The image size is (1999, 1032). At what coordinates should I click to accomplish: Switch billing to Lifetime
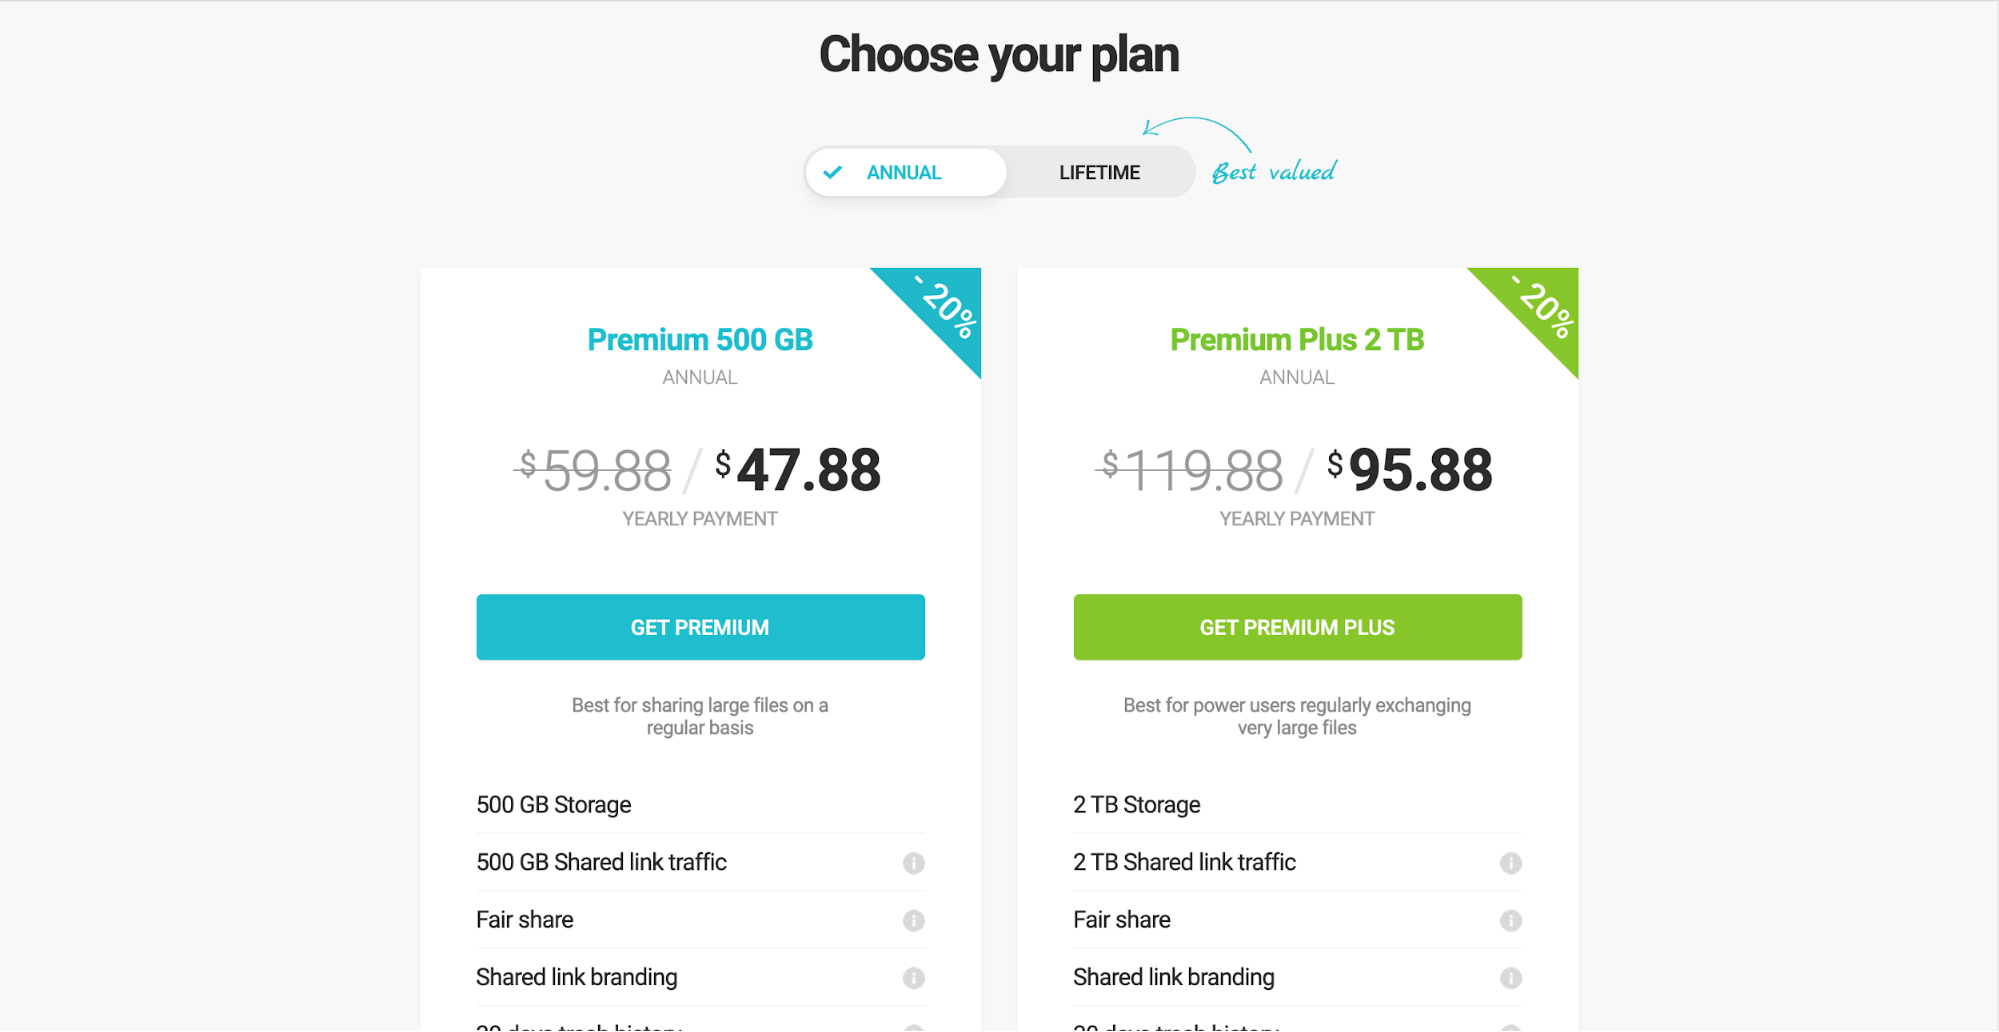1099,172
